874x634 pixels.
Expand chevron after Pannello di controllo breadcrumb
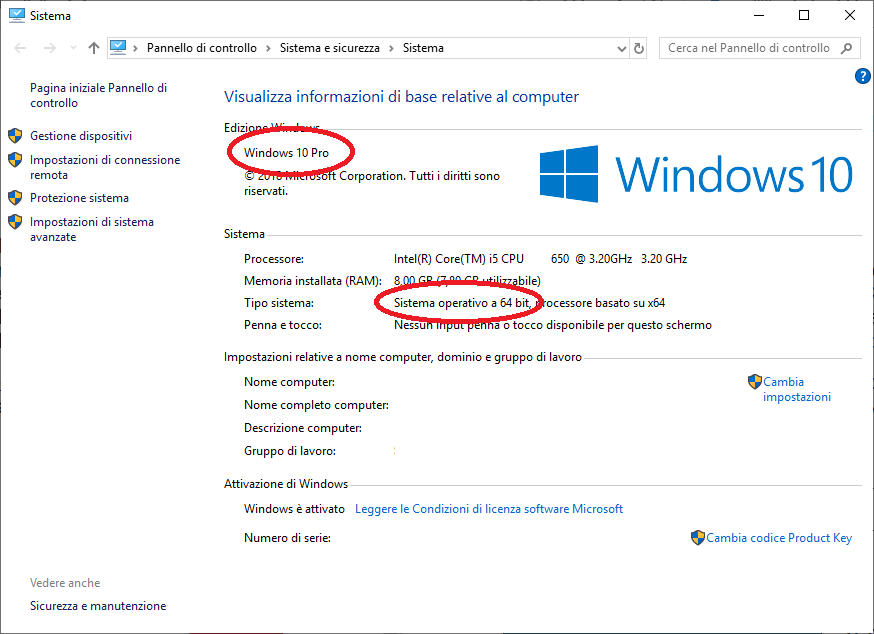pyautogui.click(x=268, y=49)
